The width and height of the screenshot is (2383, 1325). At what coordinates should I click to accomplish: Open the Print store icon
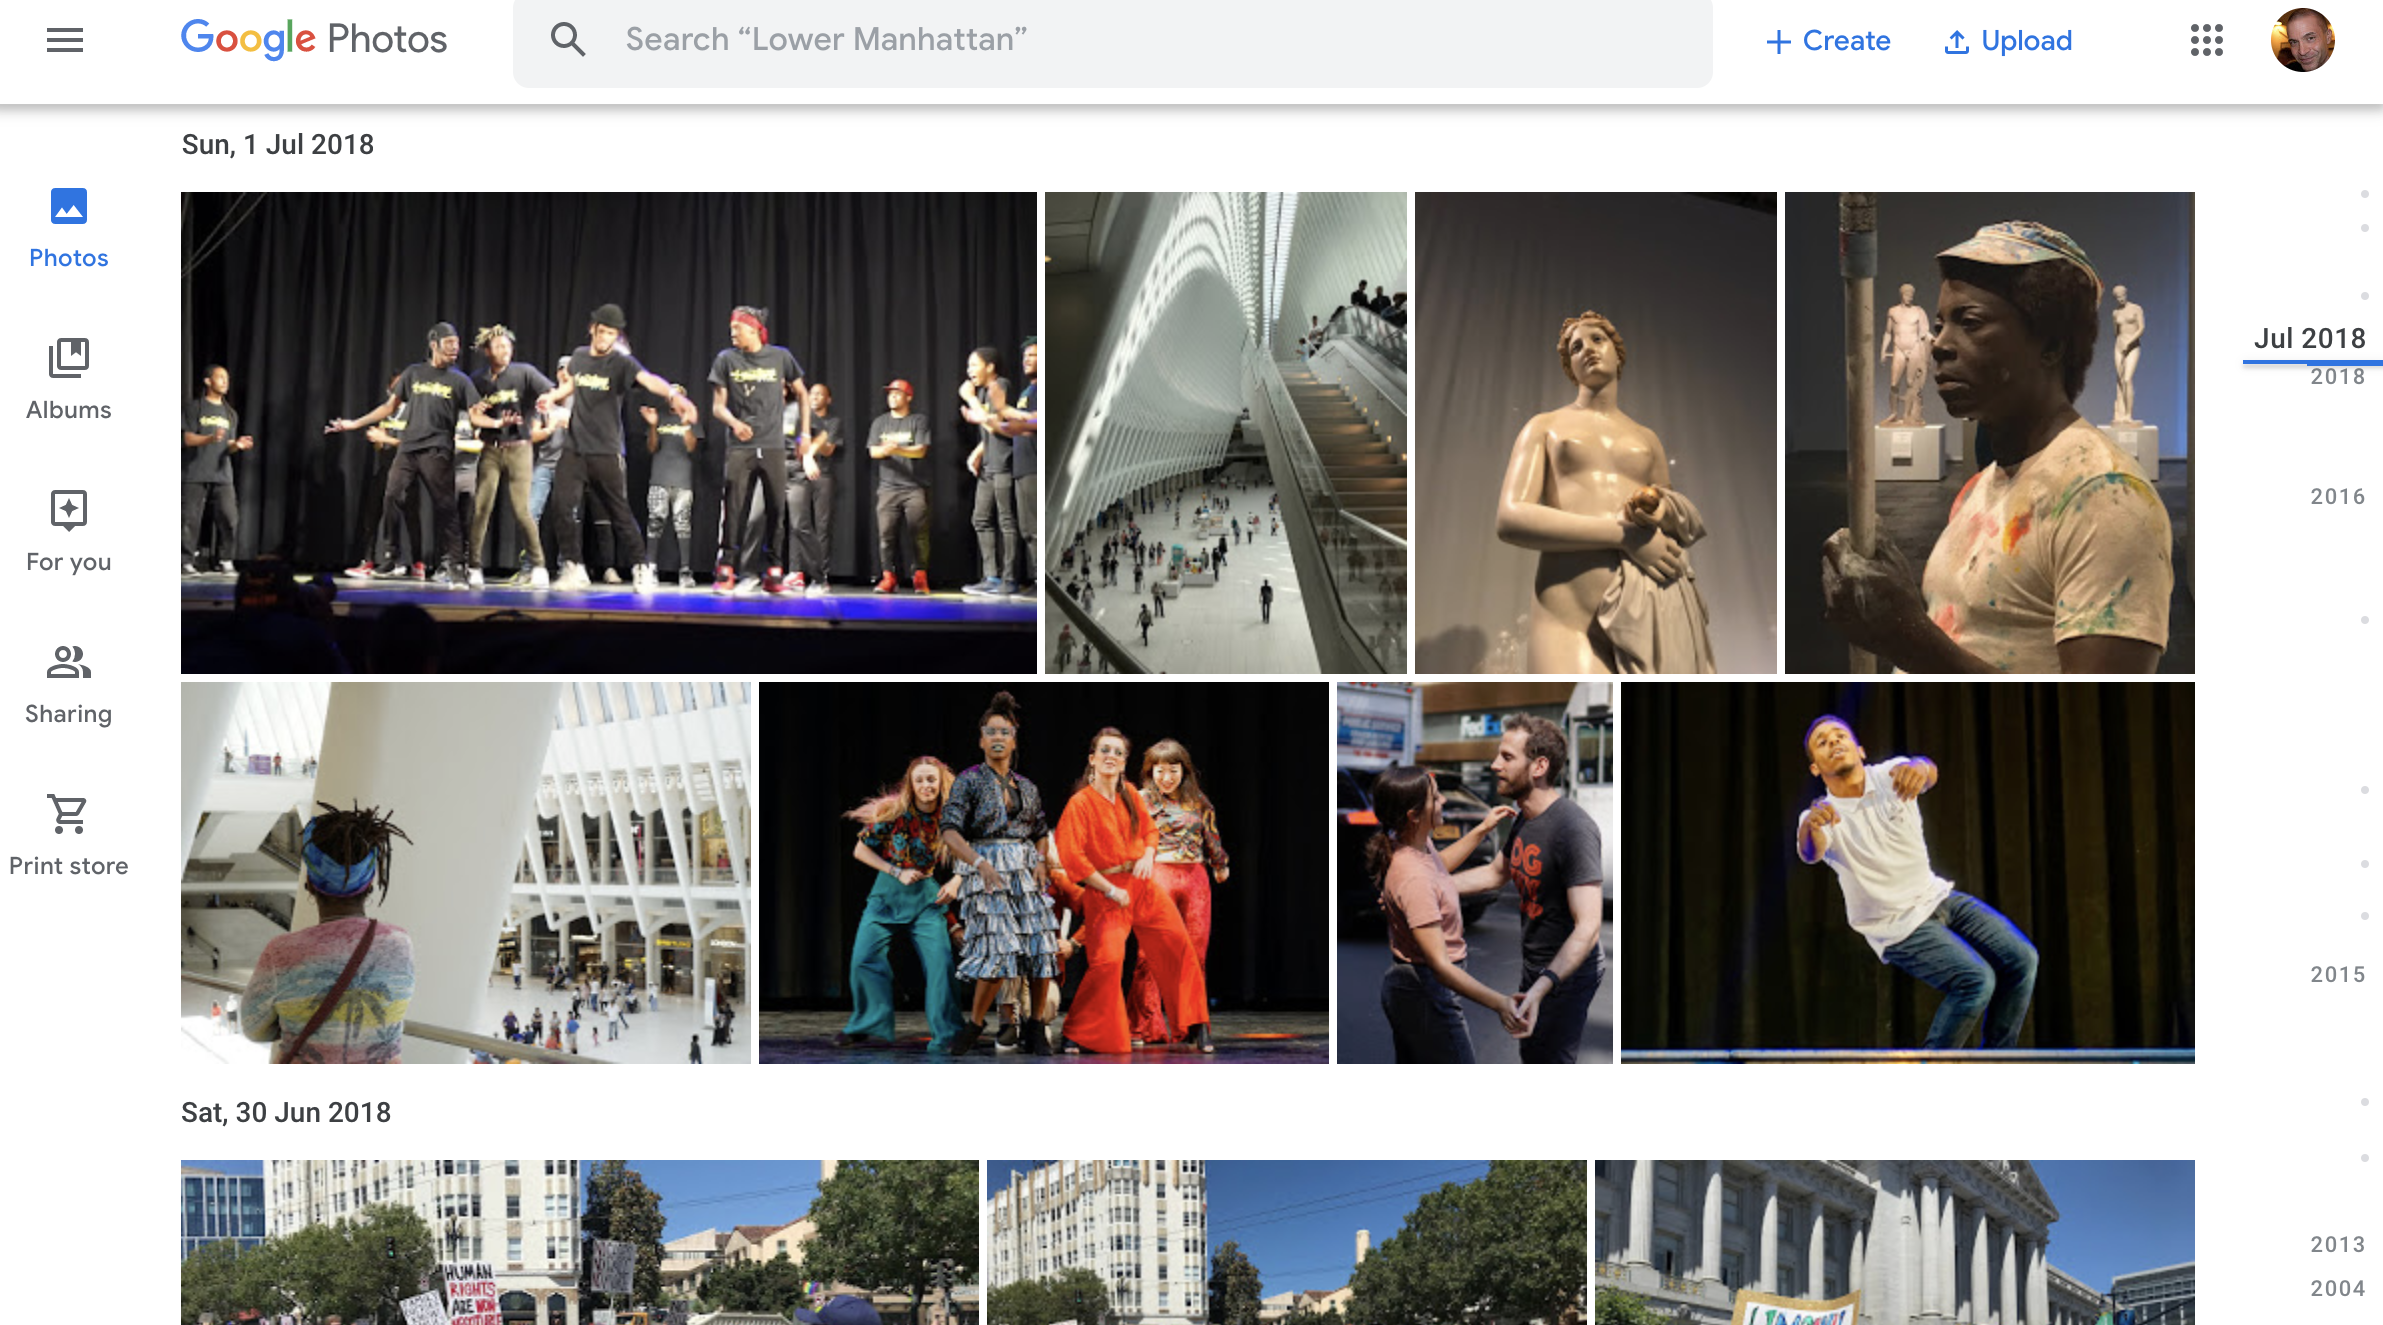click(67, 814)
